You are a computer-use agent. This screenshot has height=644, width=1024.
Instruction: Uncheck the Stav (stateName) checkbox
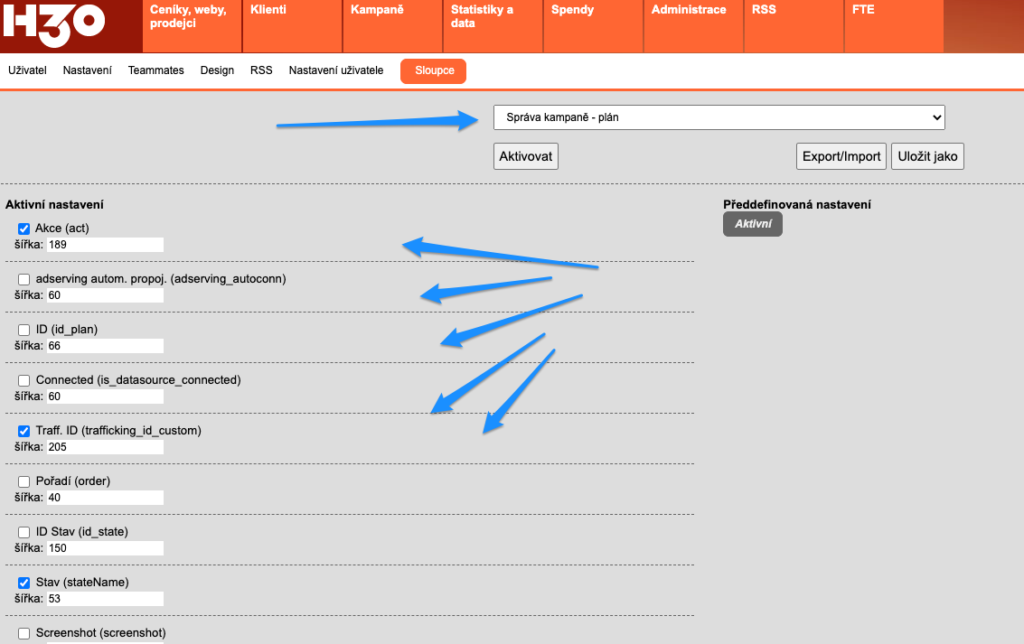[x=24, y=582]
